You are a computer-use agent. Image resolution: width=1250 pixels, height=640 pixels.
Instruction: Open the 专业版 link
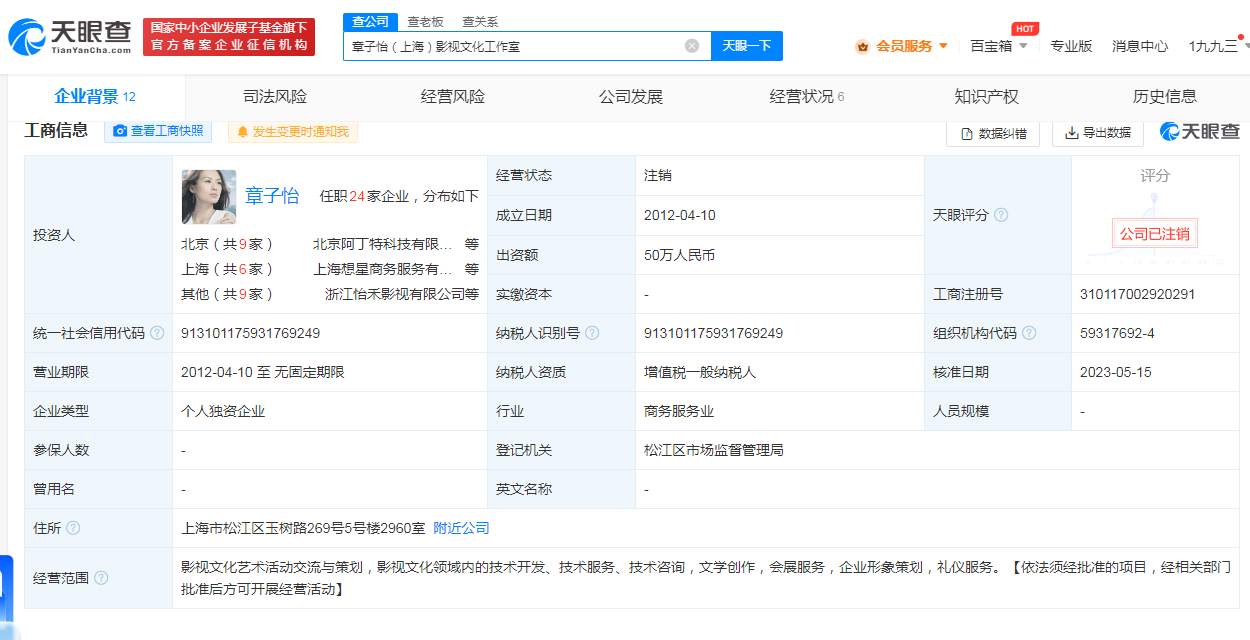pos(1071,46)
